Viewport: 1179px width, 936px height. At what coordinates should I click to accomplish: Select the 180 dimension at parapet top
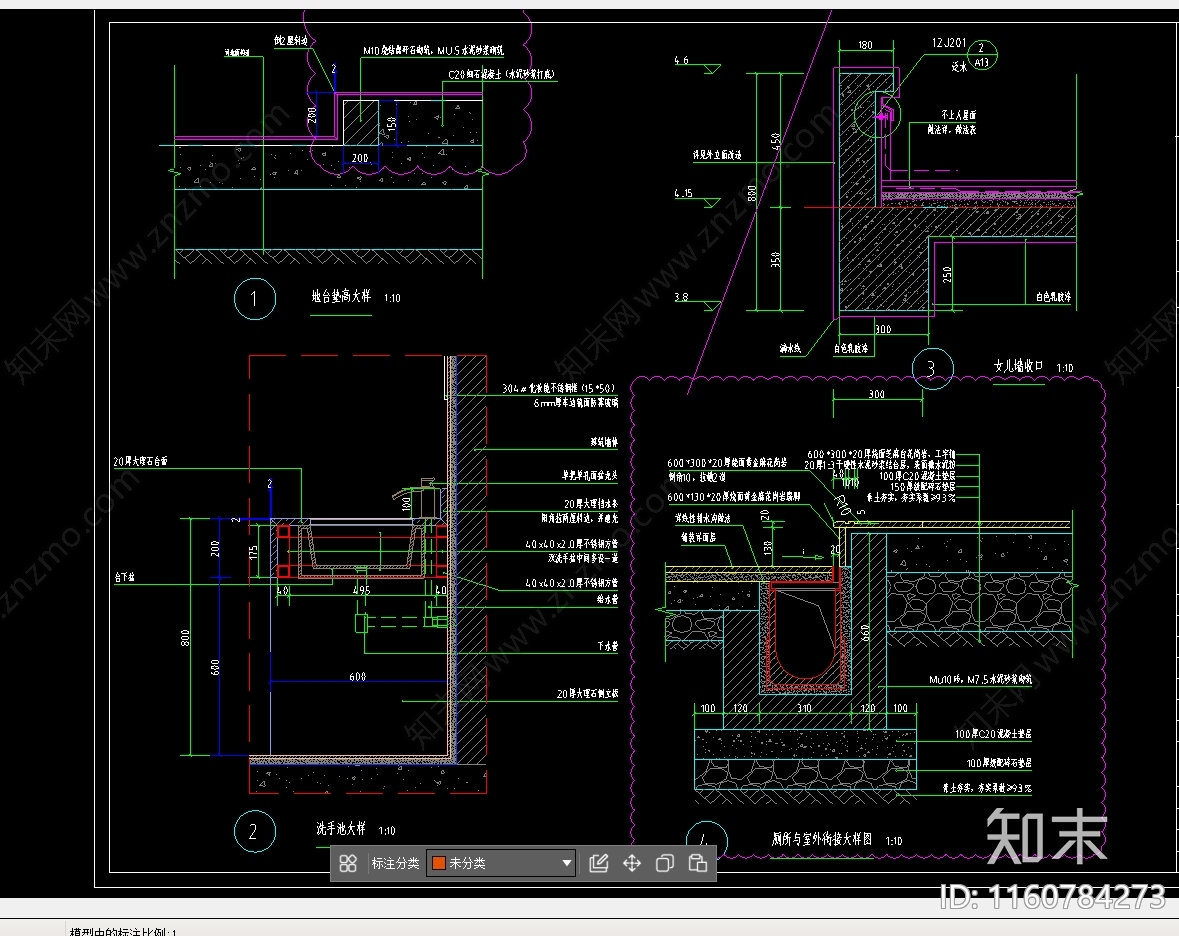click(865, 45)
